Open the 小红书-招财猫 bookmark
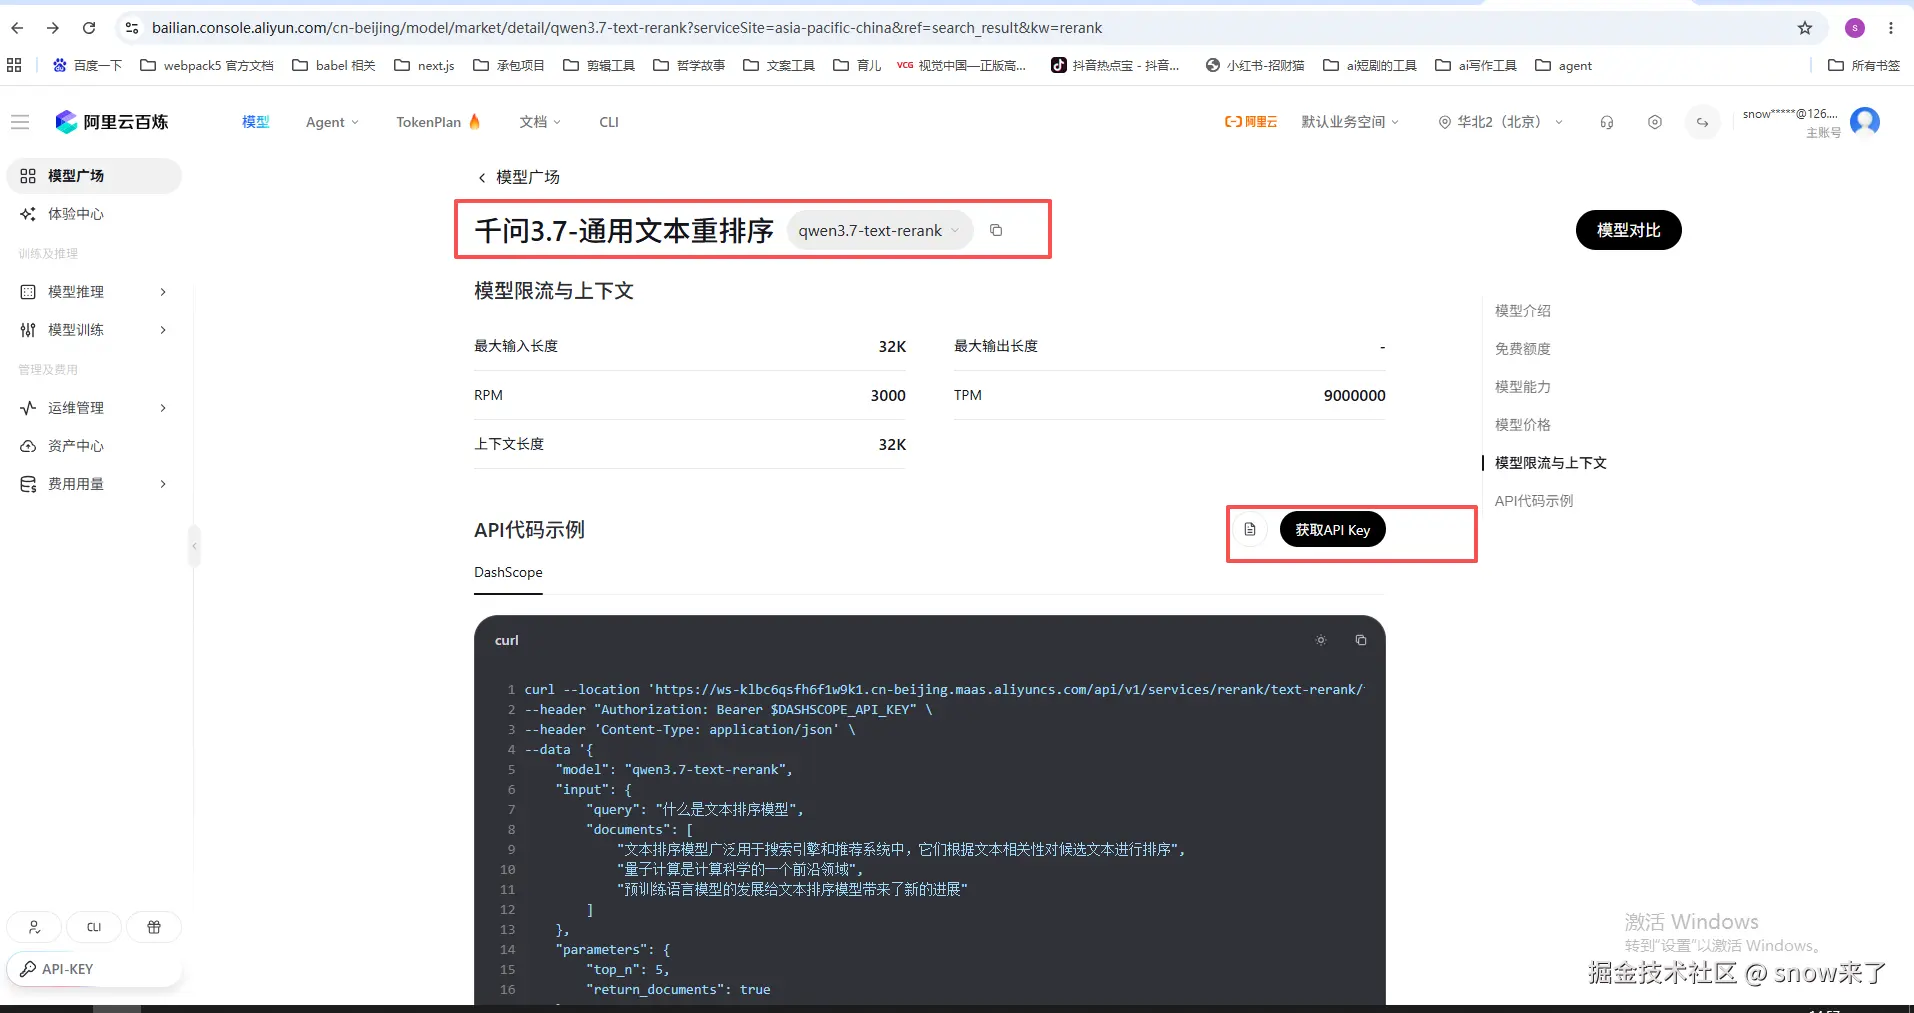Screen dimensions: 1914x1013 pos(1255,65)
